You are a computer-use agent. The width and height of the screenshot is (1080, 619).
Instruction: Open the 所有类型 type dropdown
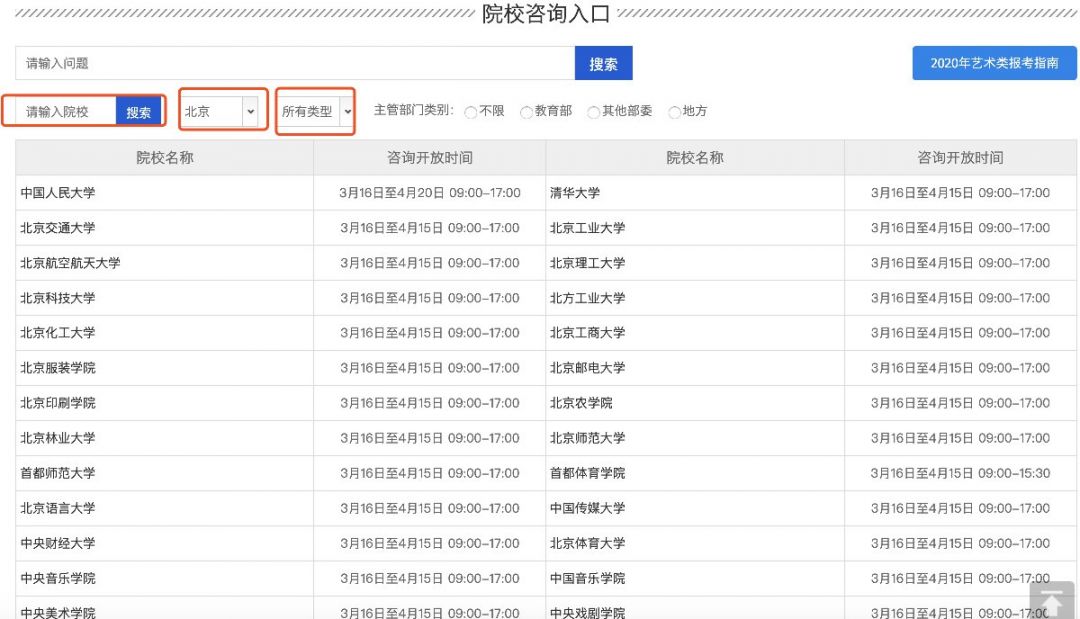tap(317, 111)
